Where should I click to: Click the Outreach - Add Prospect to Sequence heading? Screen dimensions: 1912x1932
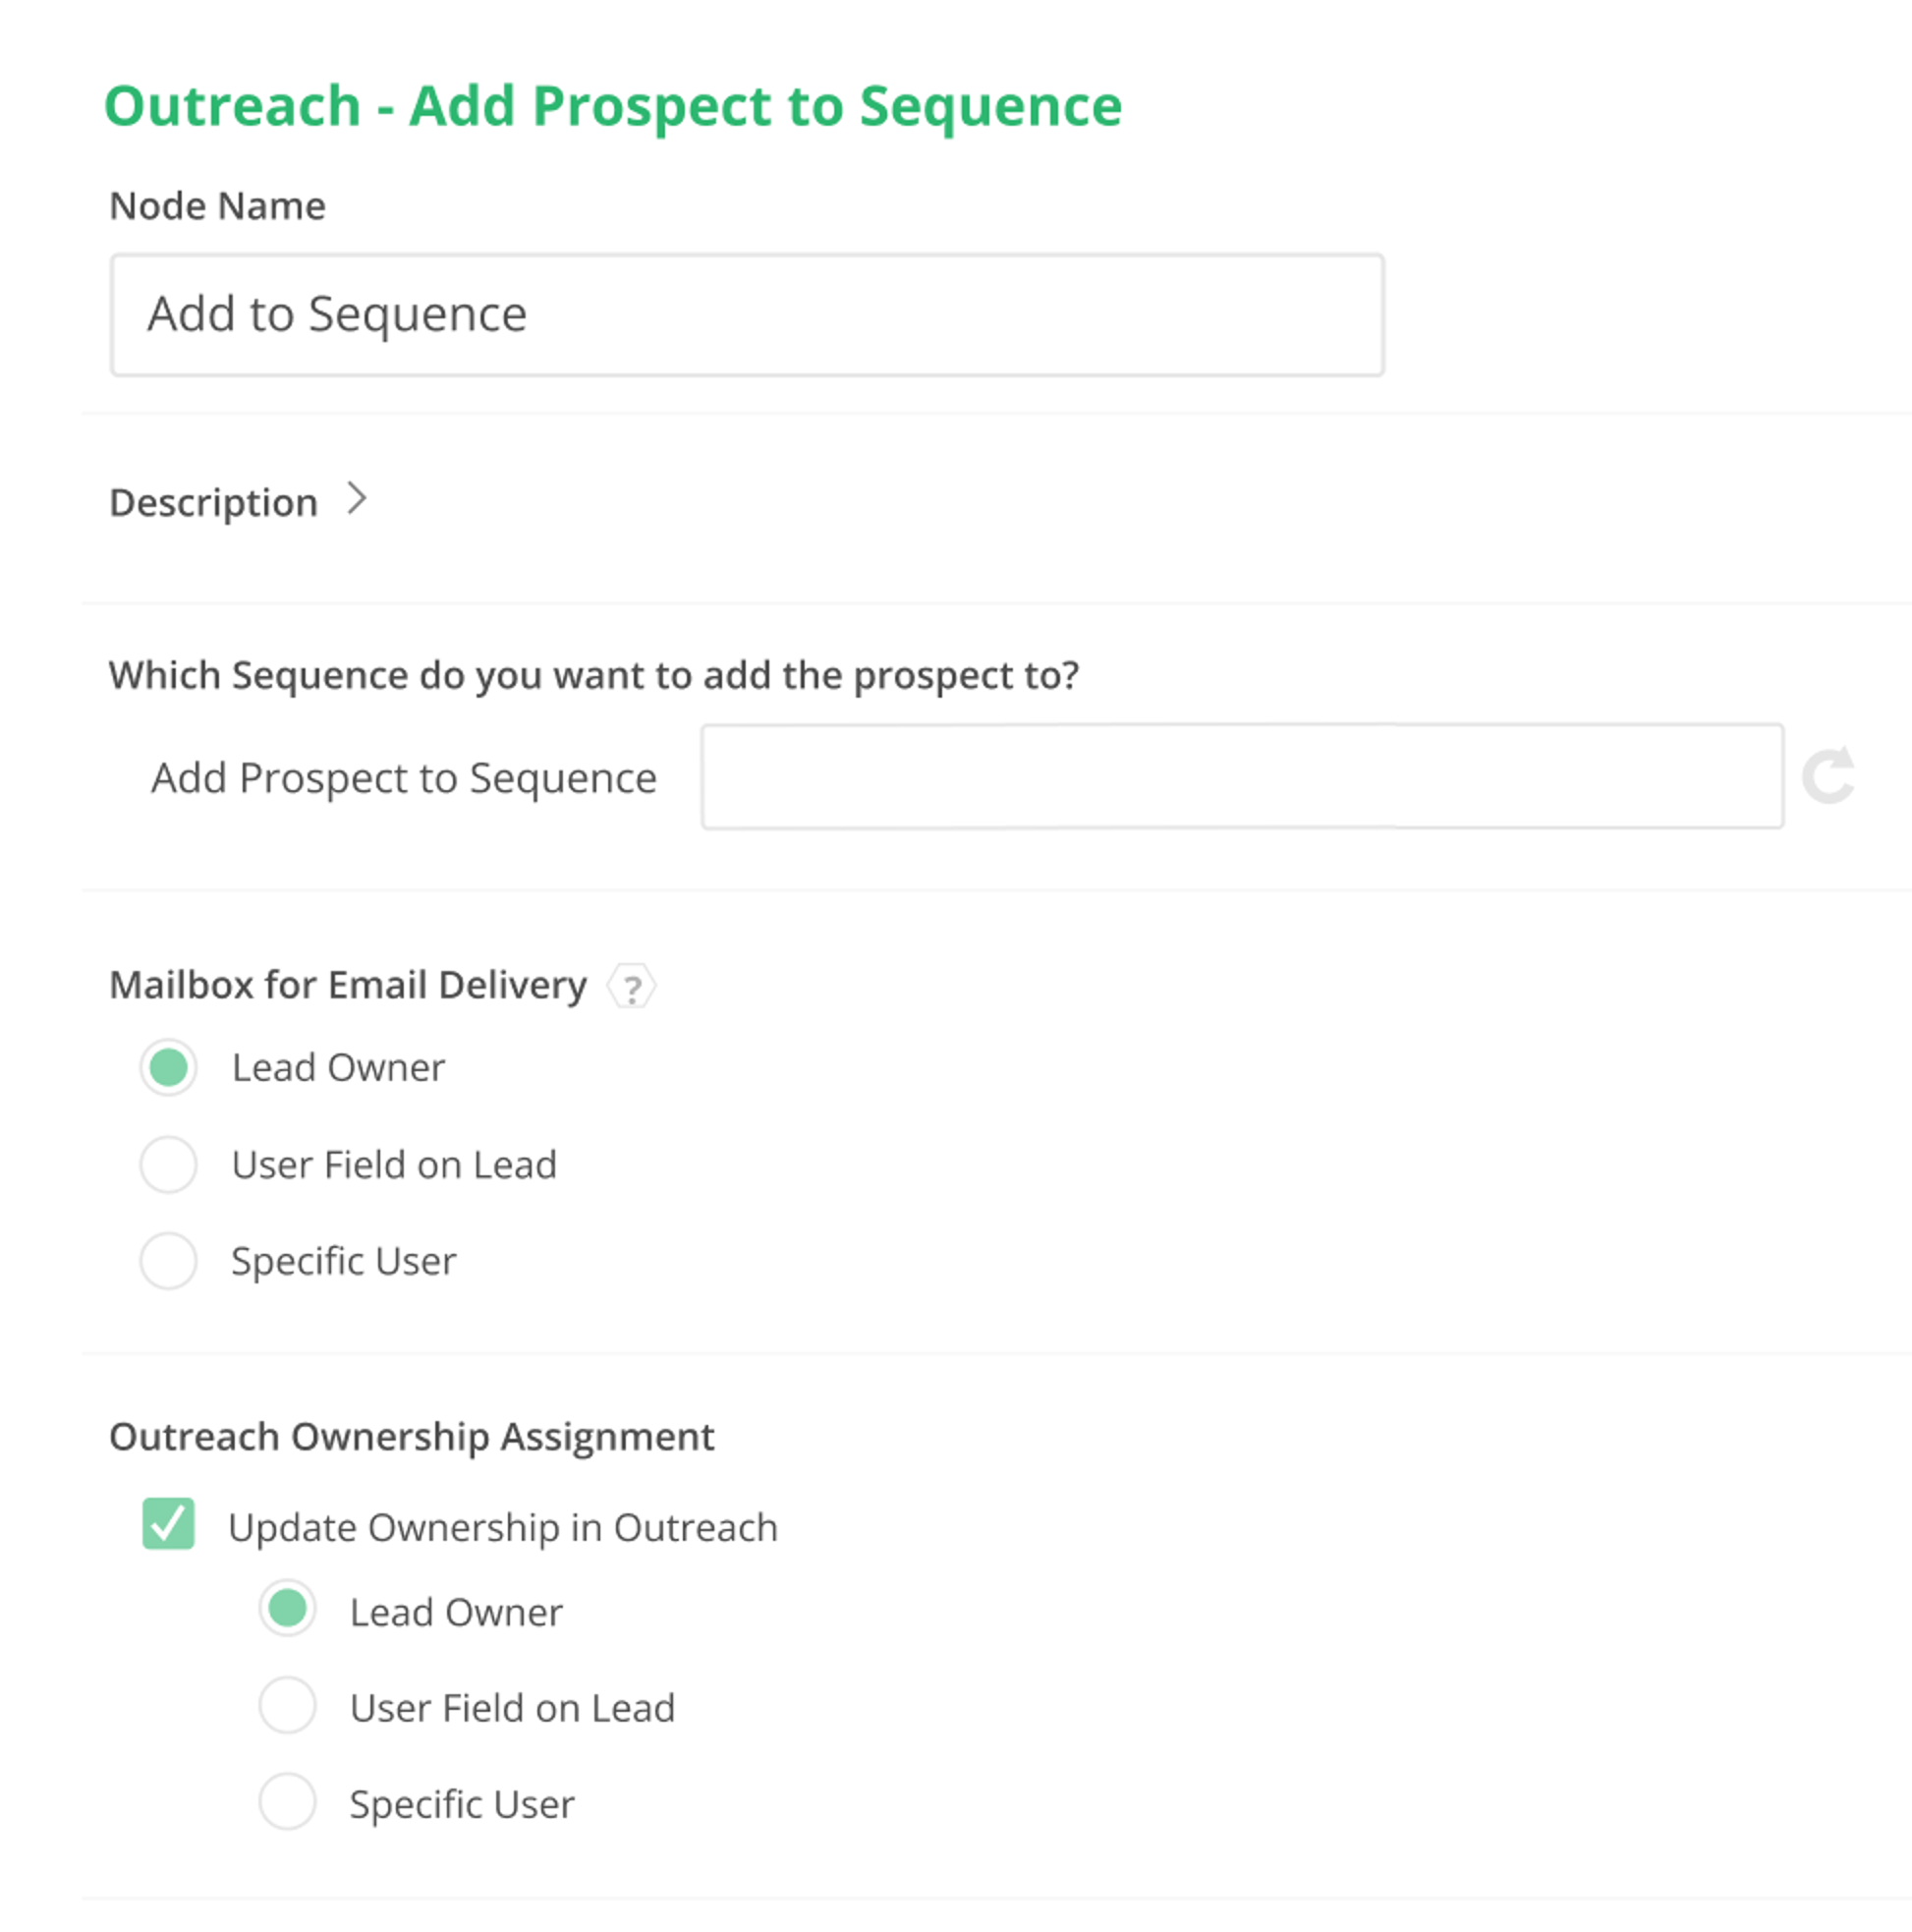tap(614, 105)
